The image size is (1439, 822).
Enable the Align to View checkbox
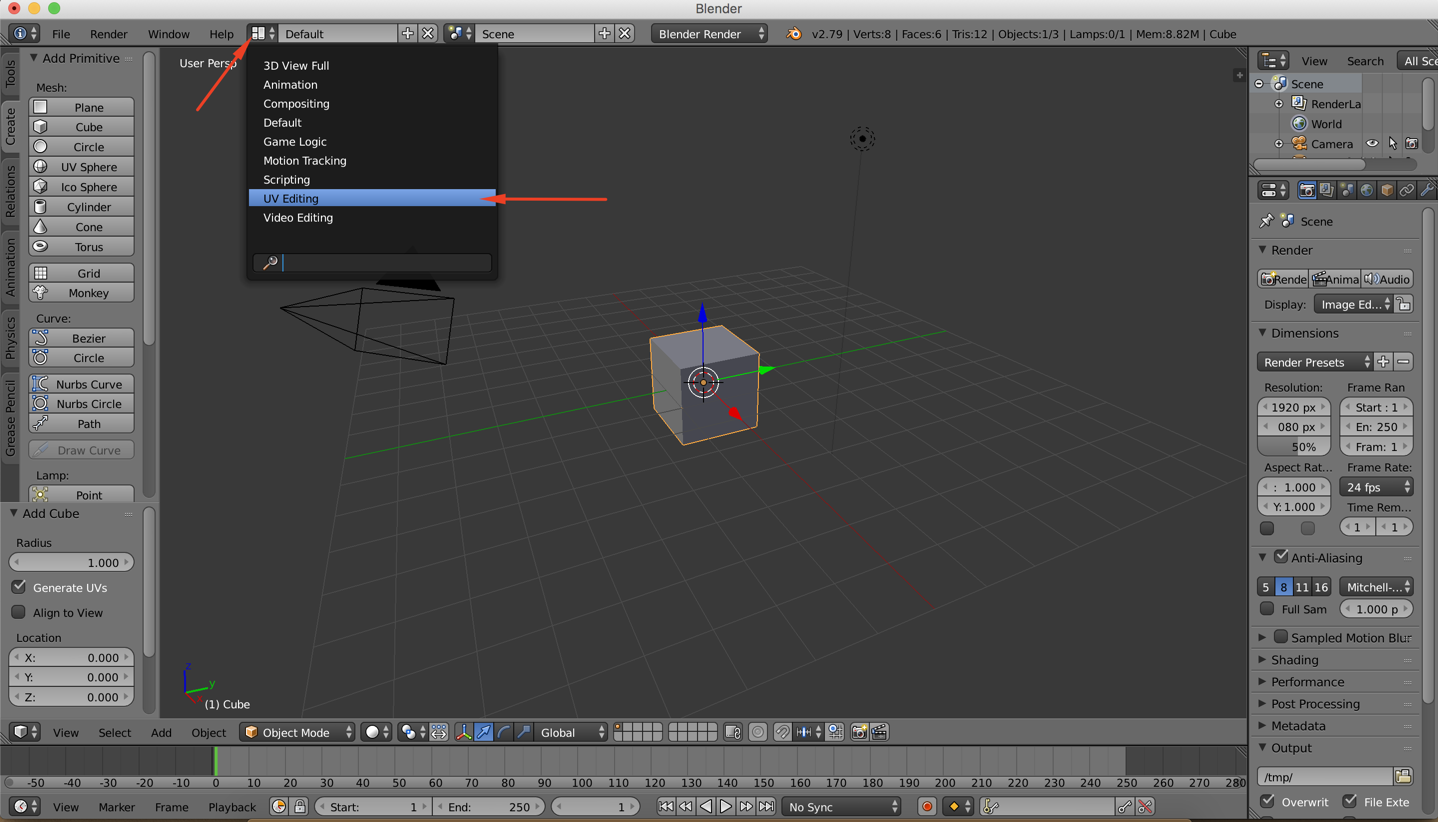pos(19,612)
